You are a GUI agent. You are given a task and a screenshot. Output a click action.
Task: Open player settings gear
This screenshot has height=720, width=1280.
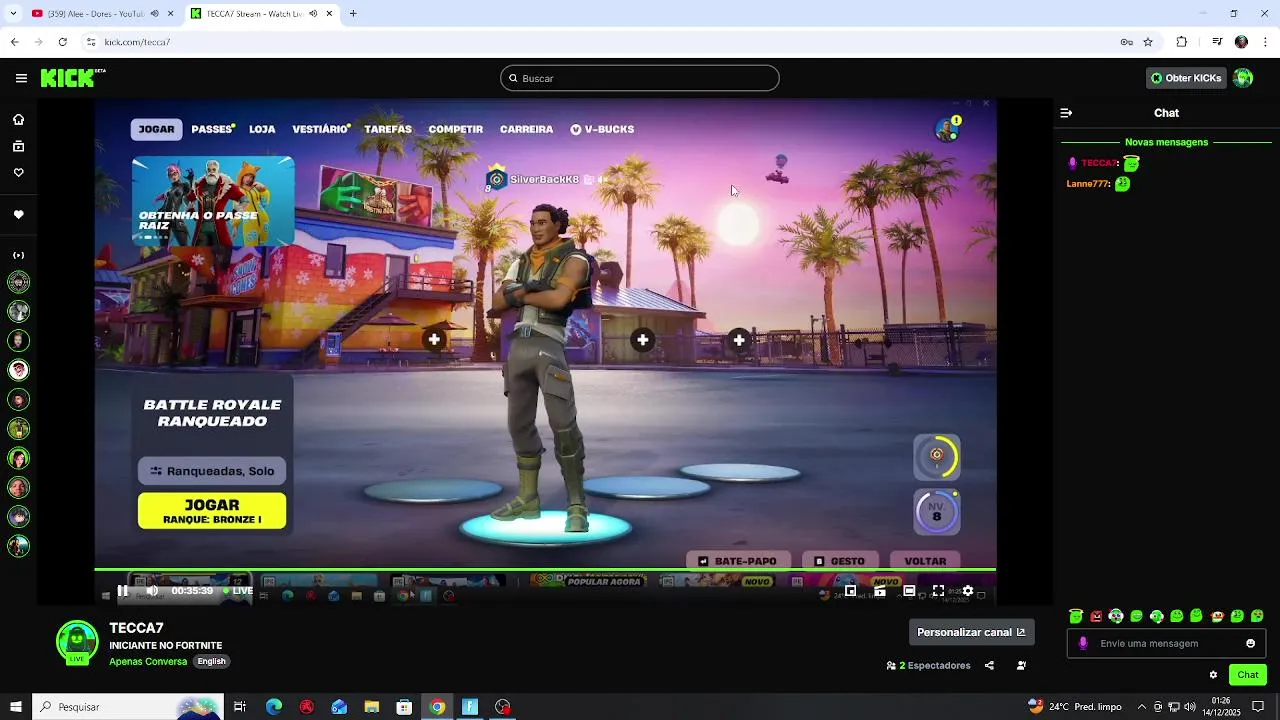[967, 591]
